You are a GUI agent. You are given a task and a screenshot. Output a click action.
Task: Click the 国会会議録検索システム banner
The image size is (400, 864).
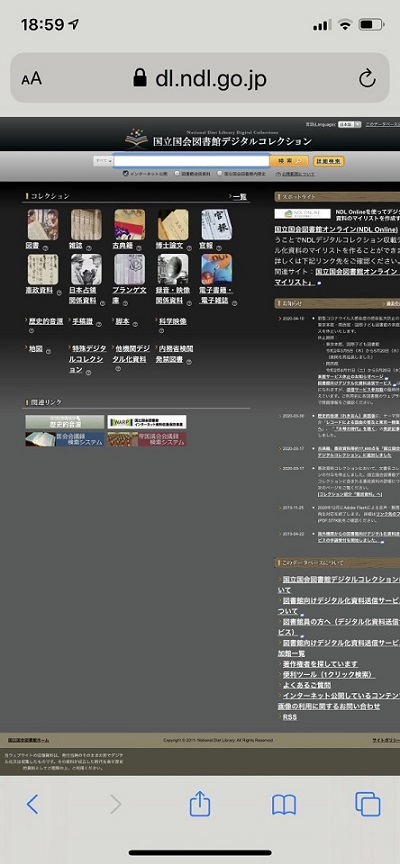point(64,439)
